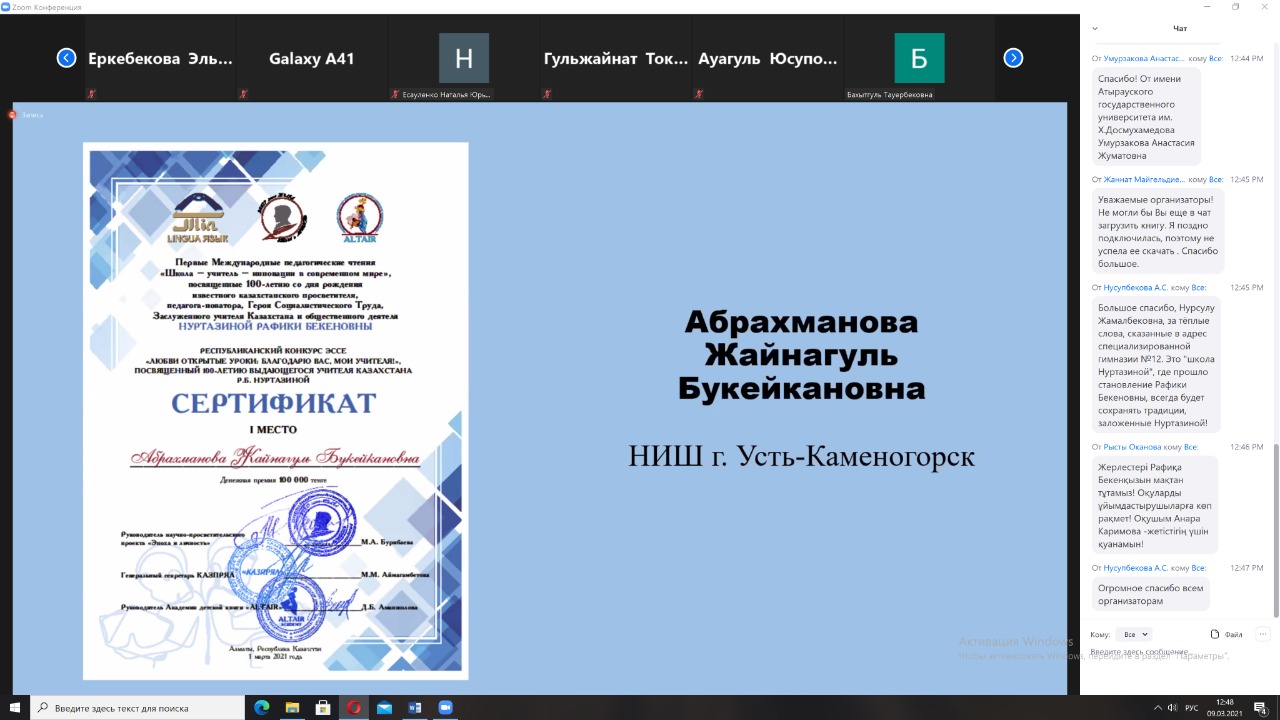Select Гульжайнат Ток... participant tile
Image resolution: width=1280 pixels, height=720 pixels.
[616, 59]
